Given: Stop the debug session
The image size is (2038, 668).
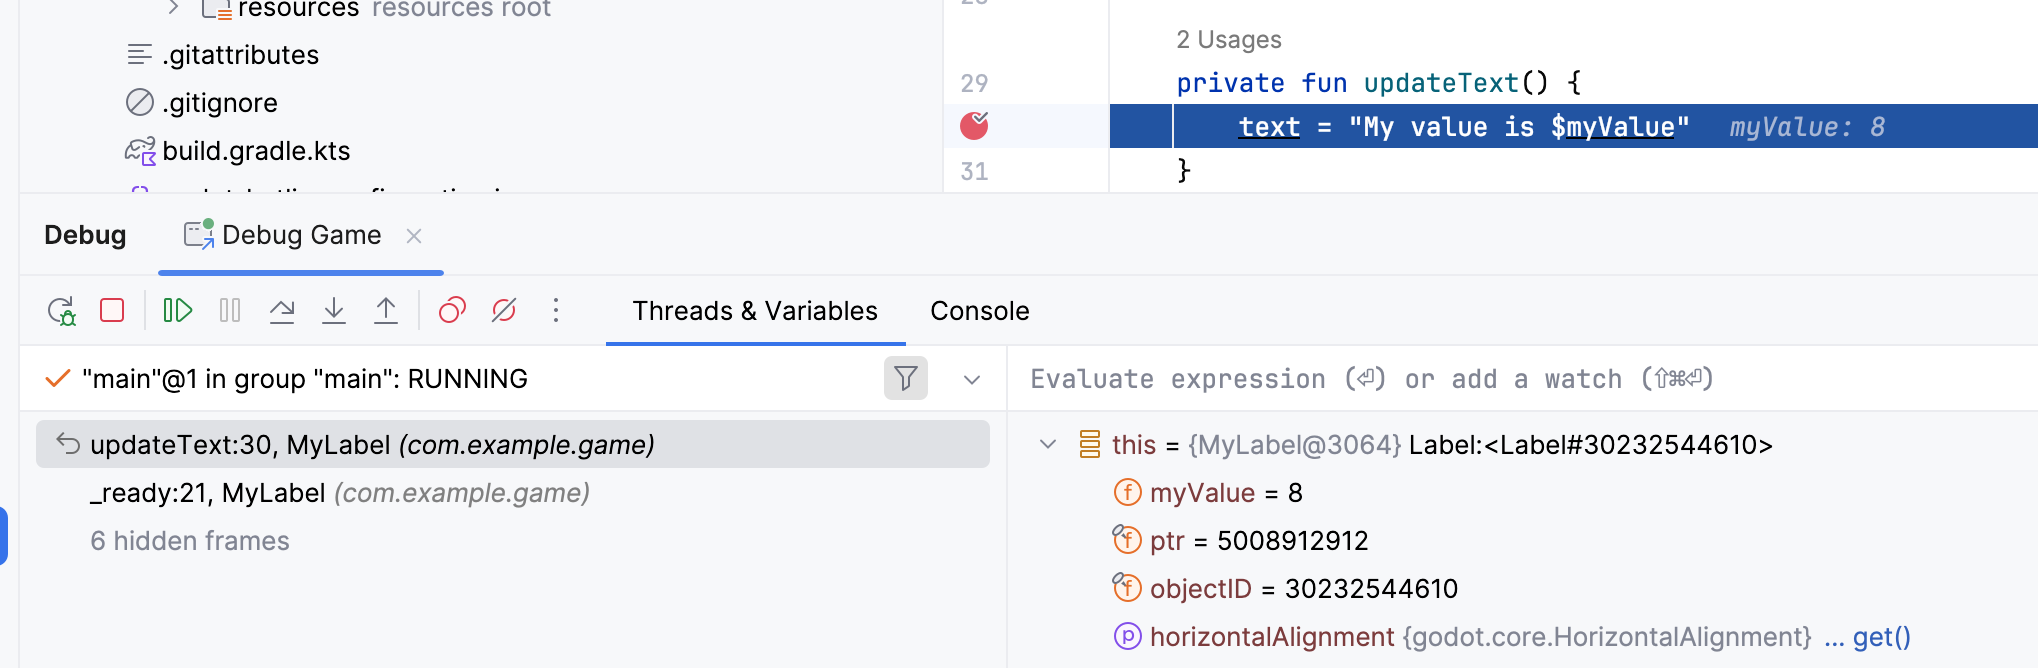Looking at the screenshot, I should (112, 311).
